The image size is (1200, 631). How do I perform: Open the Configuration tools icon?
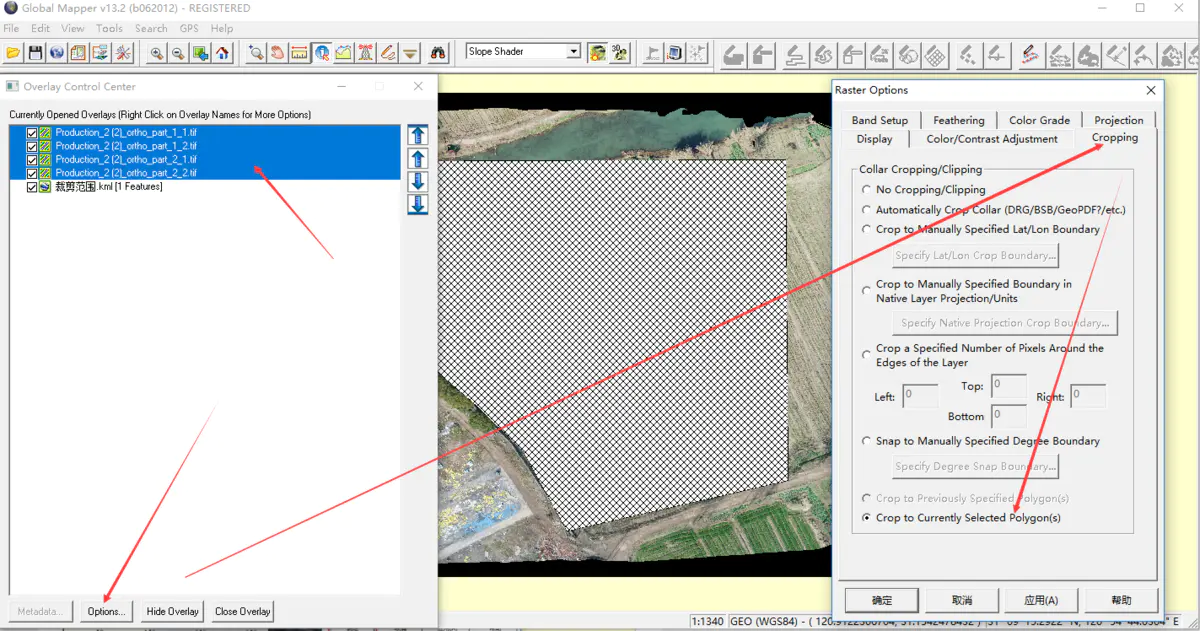(123, 52)
